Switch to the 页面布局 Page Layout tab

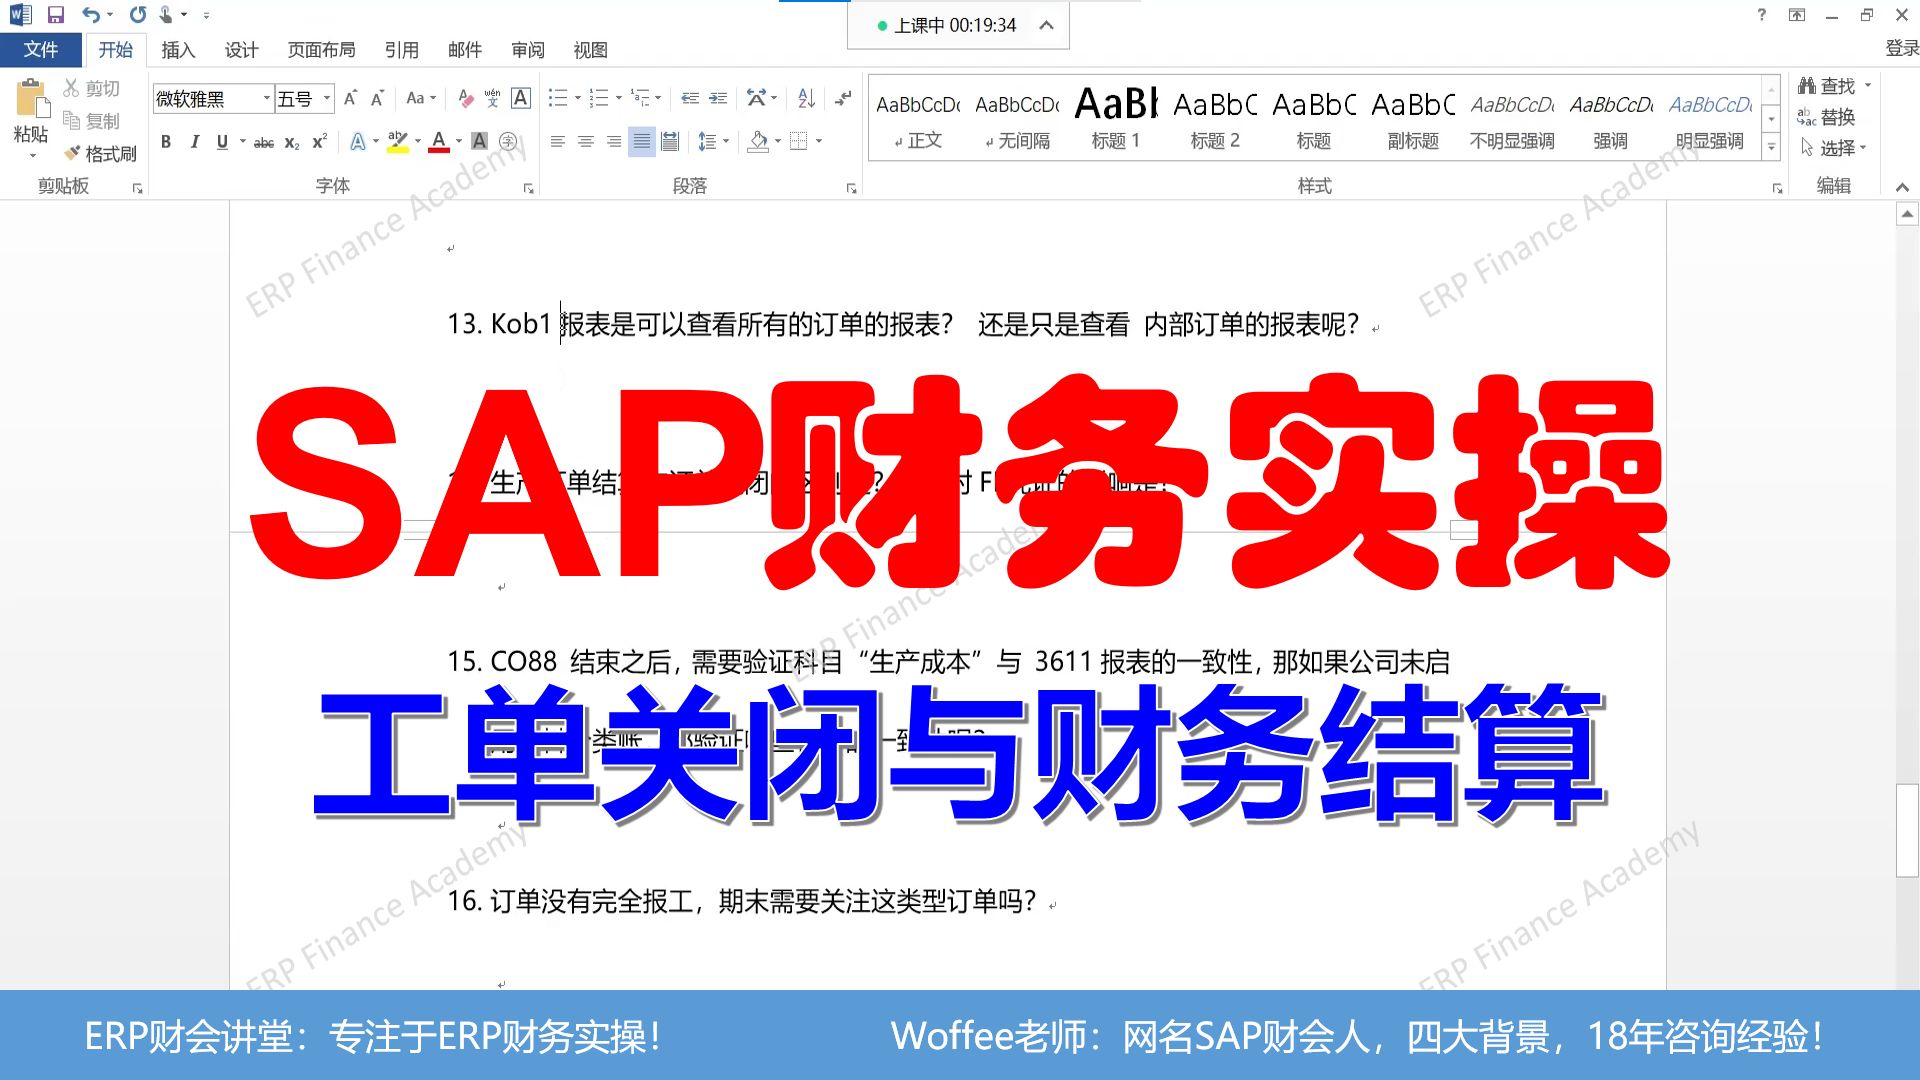321,50
